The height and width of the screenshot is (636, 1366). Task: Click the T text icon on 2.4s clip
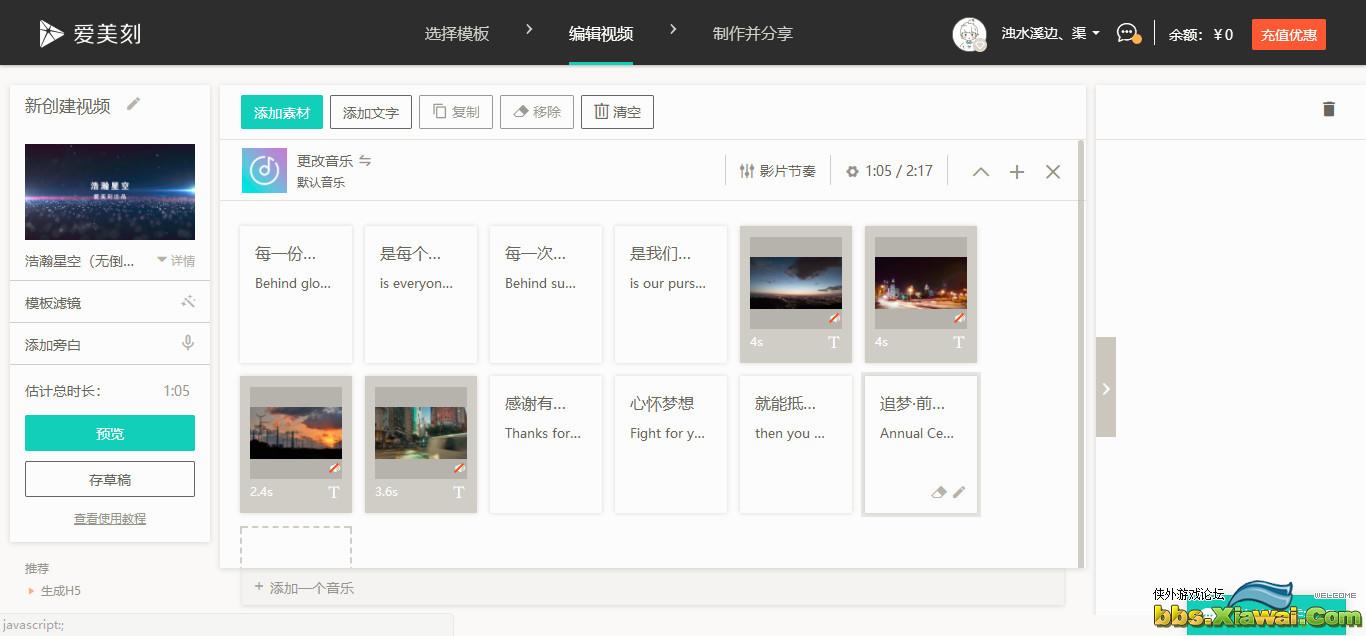(334, 492)
